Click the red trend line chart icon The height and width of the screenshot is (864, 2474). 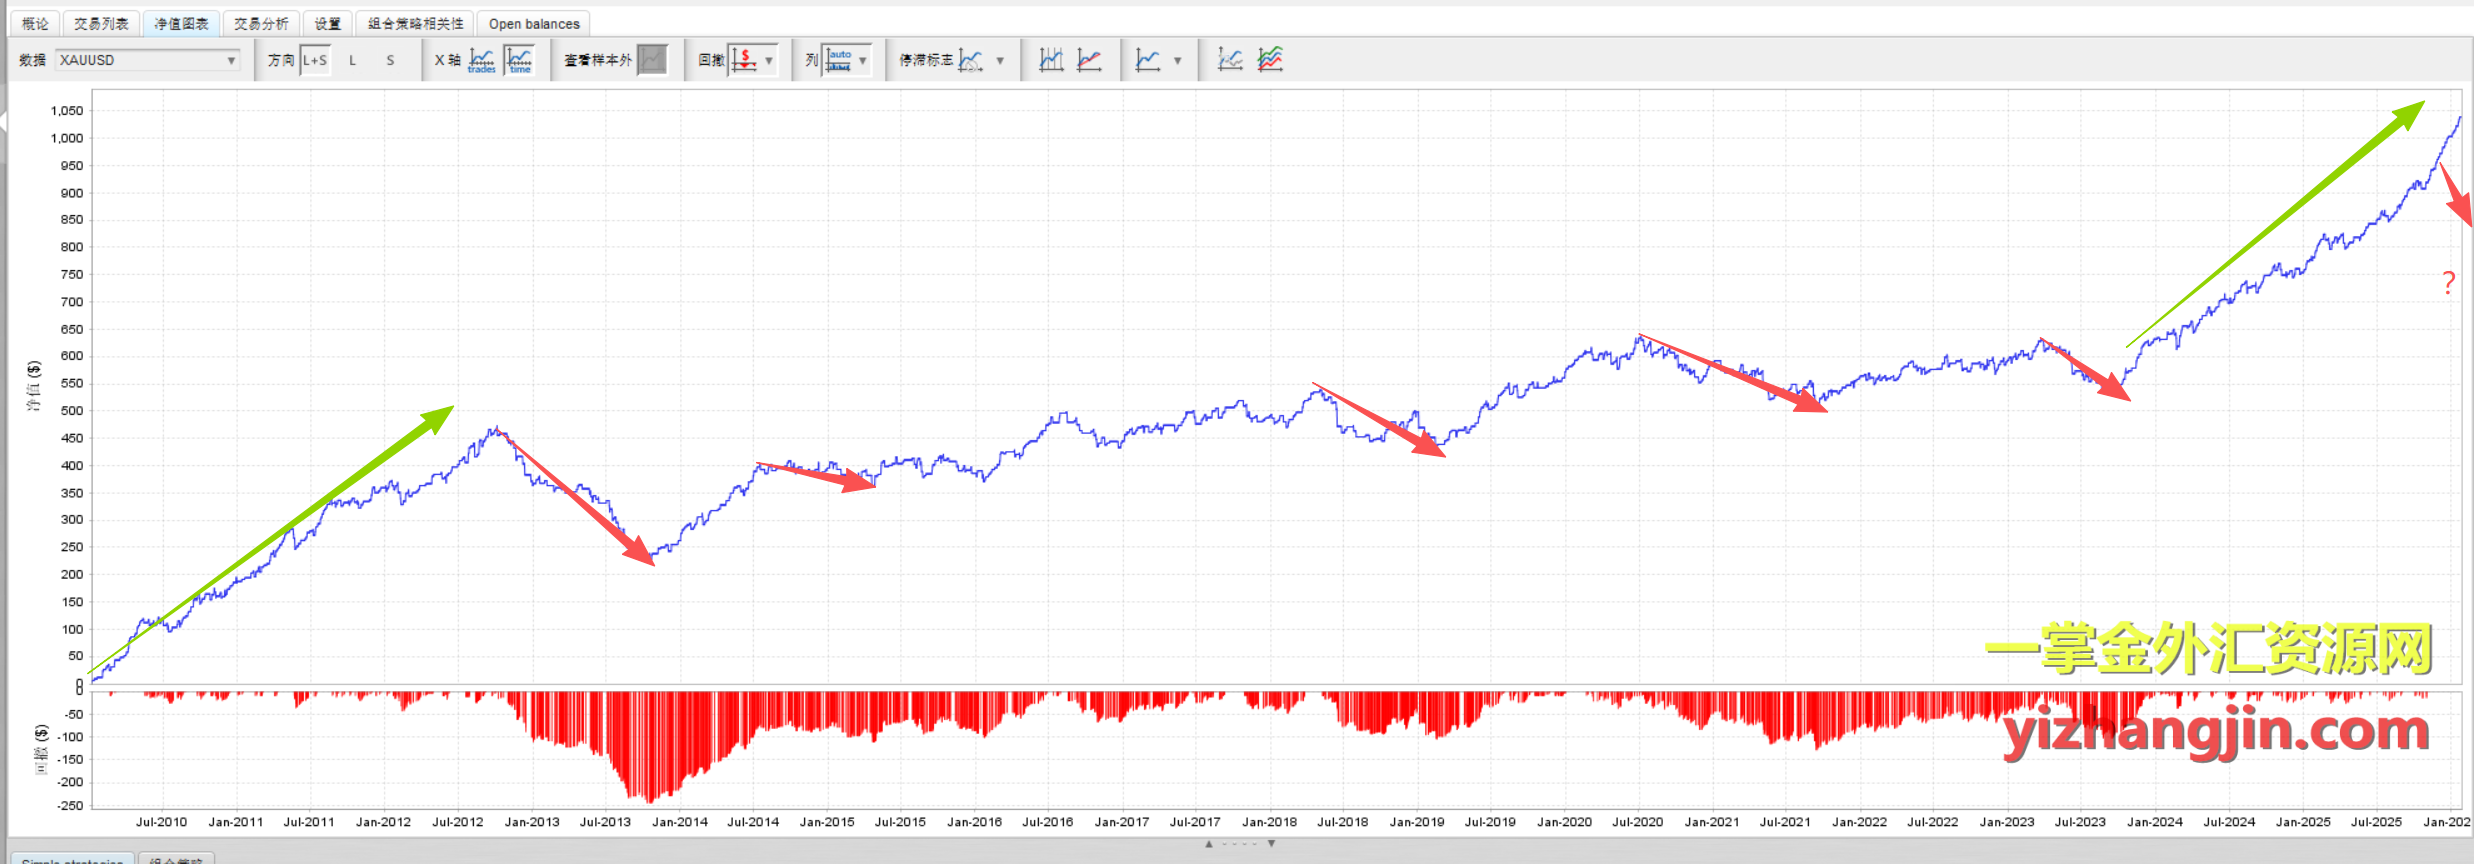(x=1089, y=60)
